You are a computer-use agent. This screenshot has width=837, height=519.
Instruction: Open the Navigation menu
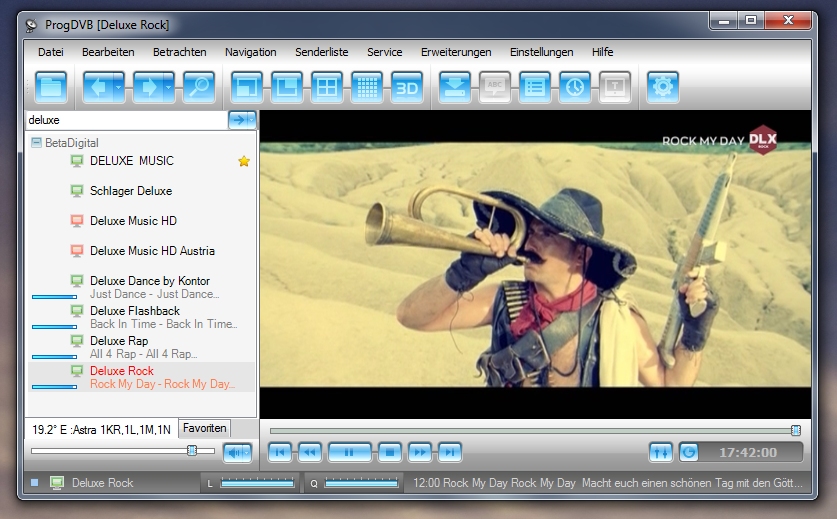point(251,52)
